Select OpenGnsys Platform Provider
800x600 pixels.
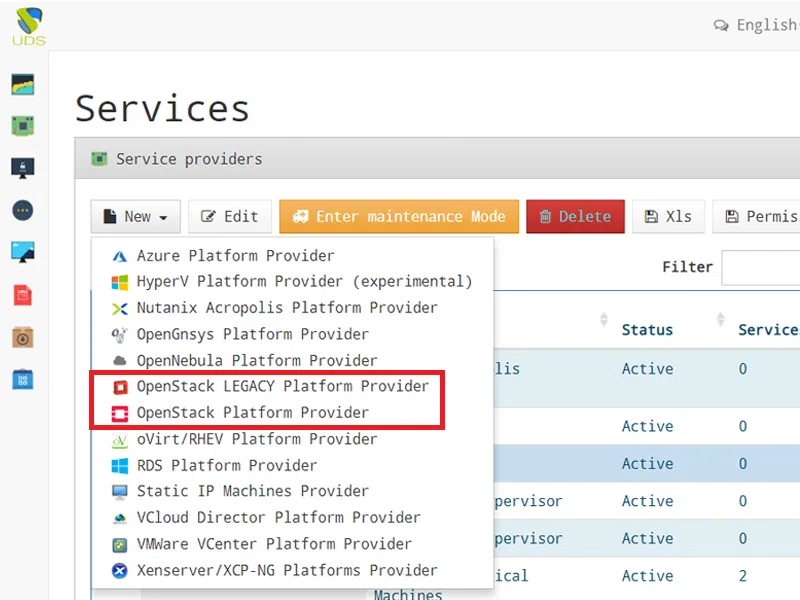(292, 334)
